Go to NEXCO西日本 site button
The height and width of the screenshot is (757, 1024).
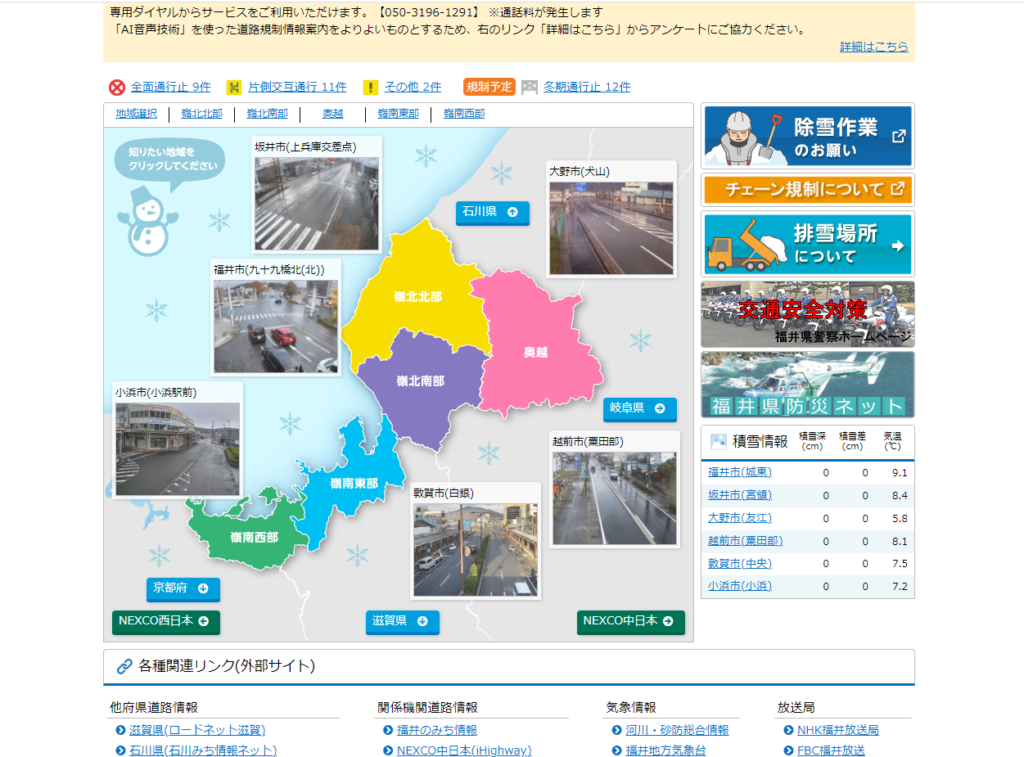(166, 621)
